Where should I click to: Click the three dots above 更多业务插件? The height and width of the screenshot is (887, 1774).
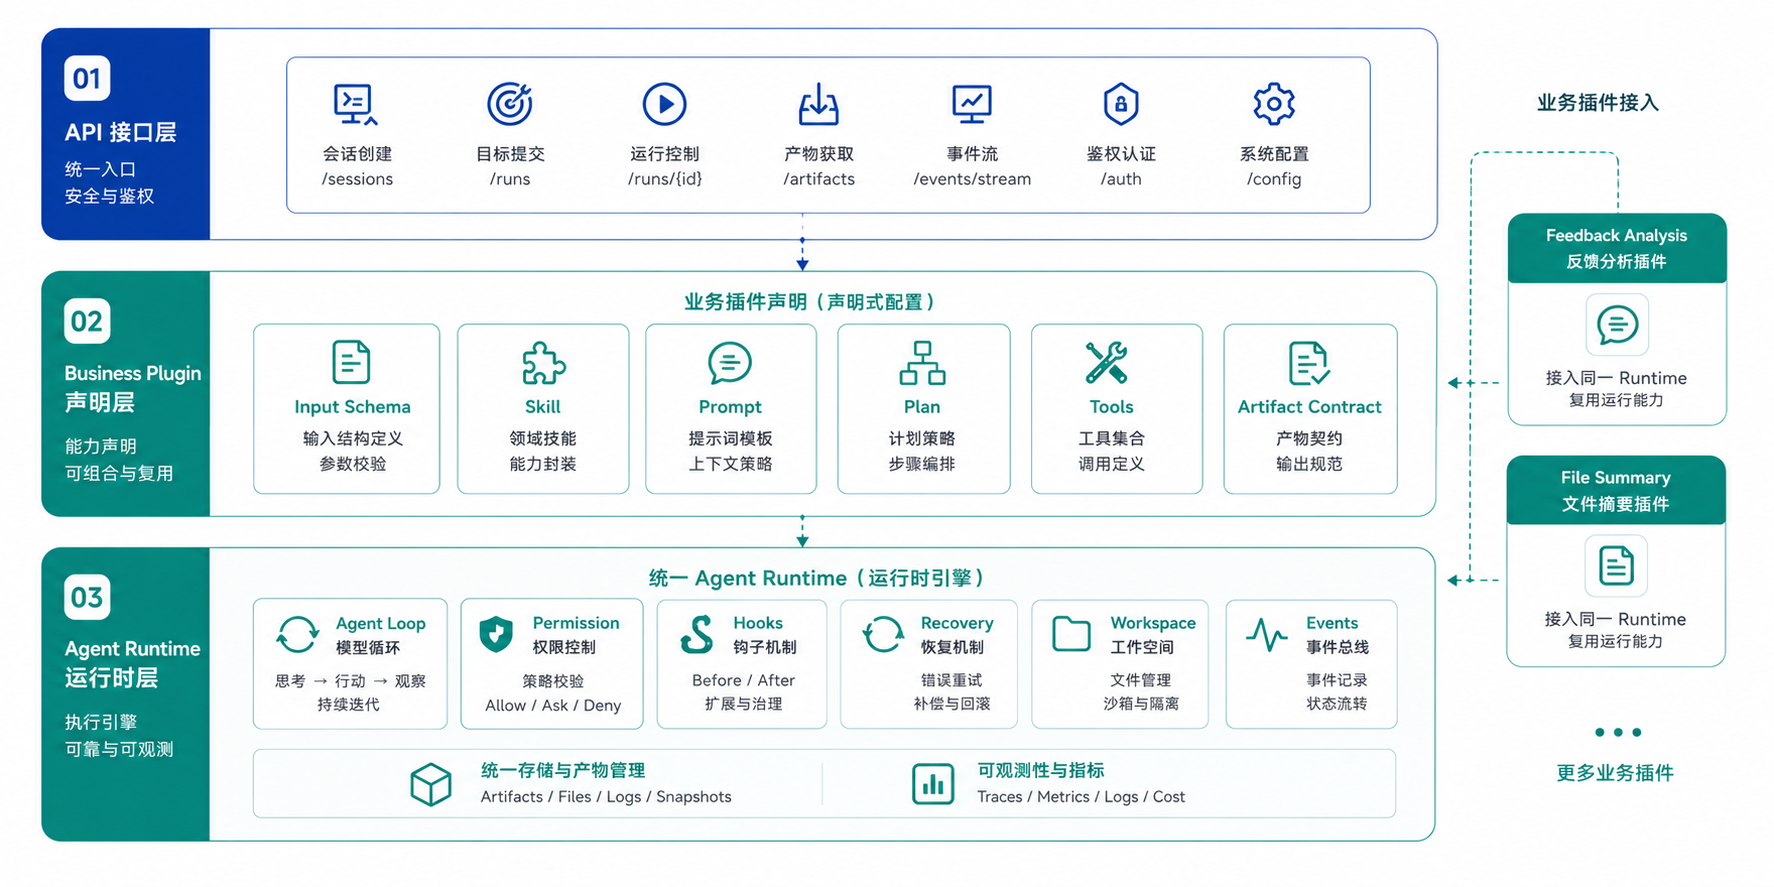click(x=1618, y=732)
